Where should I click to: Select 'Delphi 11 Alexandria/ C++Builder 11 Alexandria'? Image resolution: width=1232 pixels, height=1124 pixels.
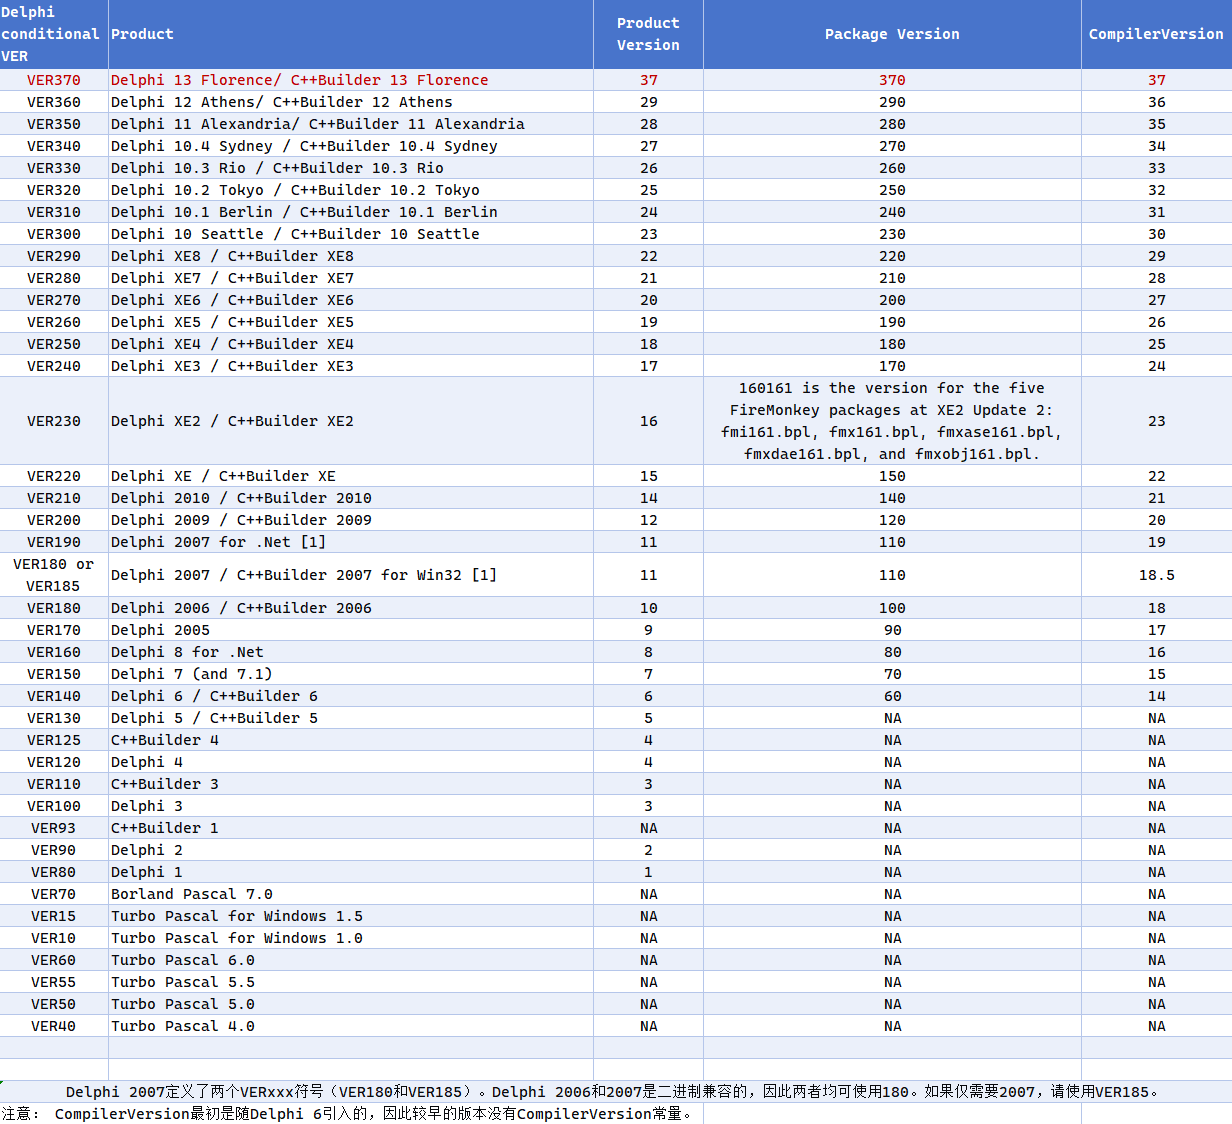tap(351, 124)
